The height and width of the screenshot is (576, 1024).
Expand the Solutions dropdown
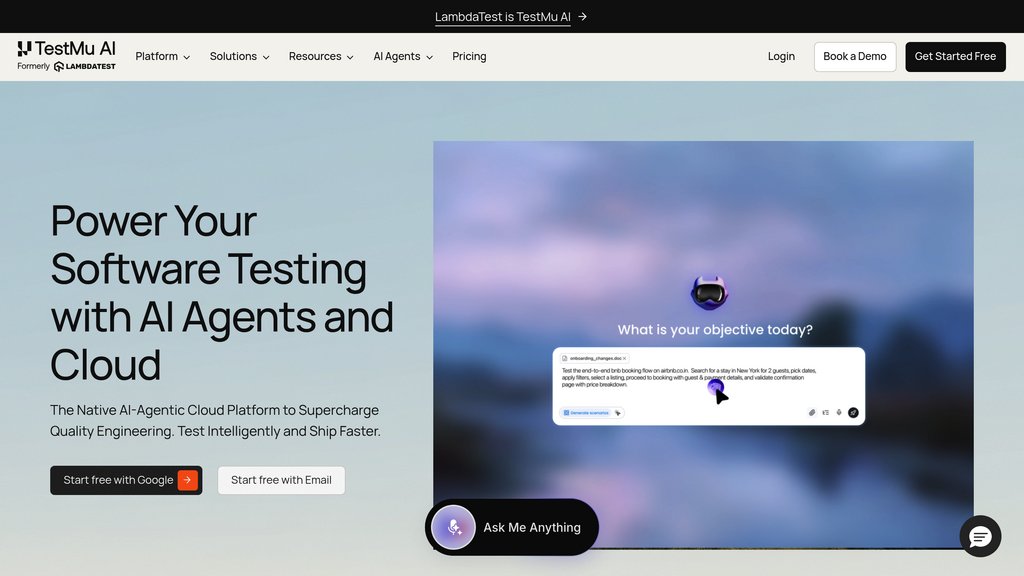240,56
